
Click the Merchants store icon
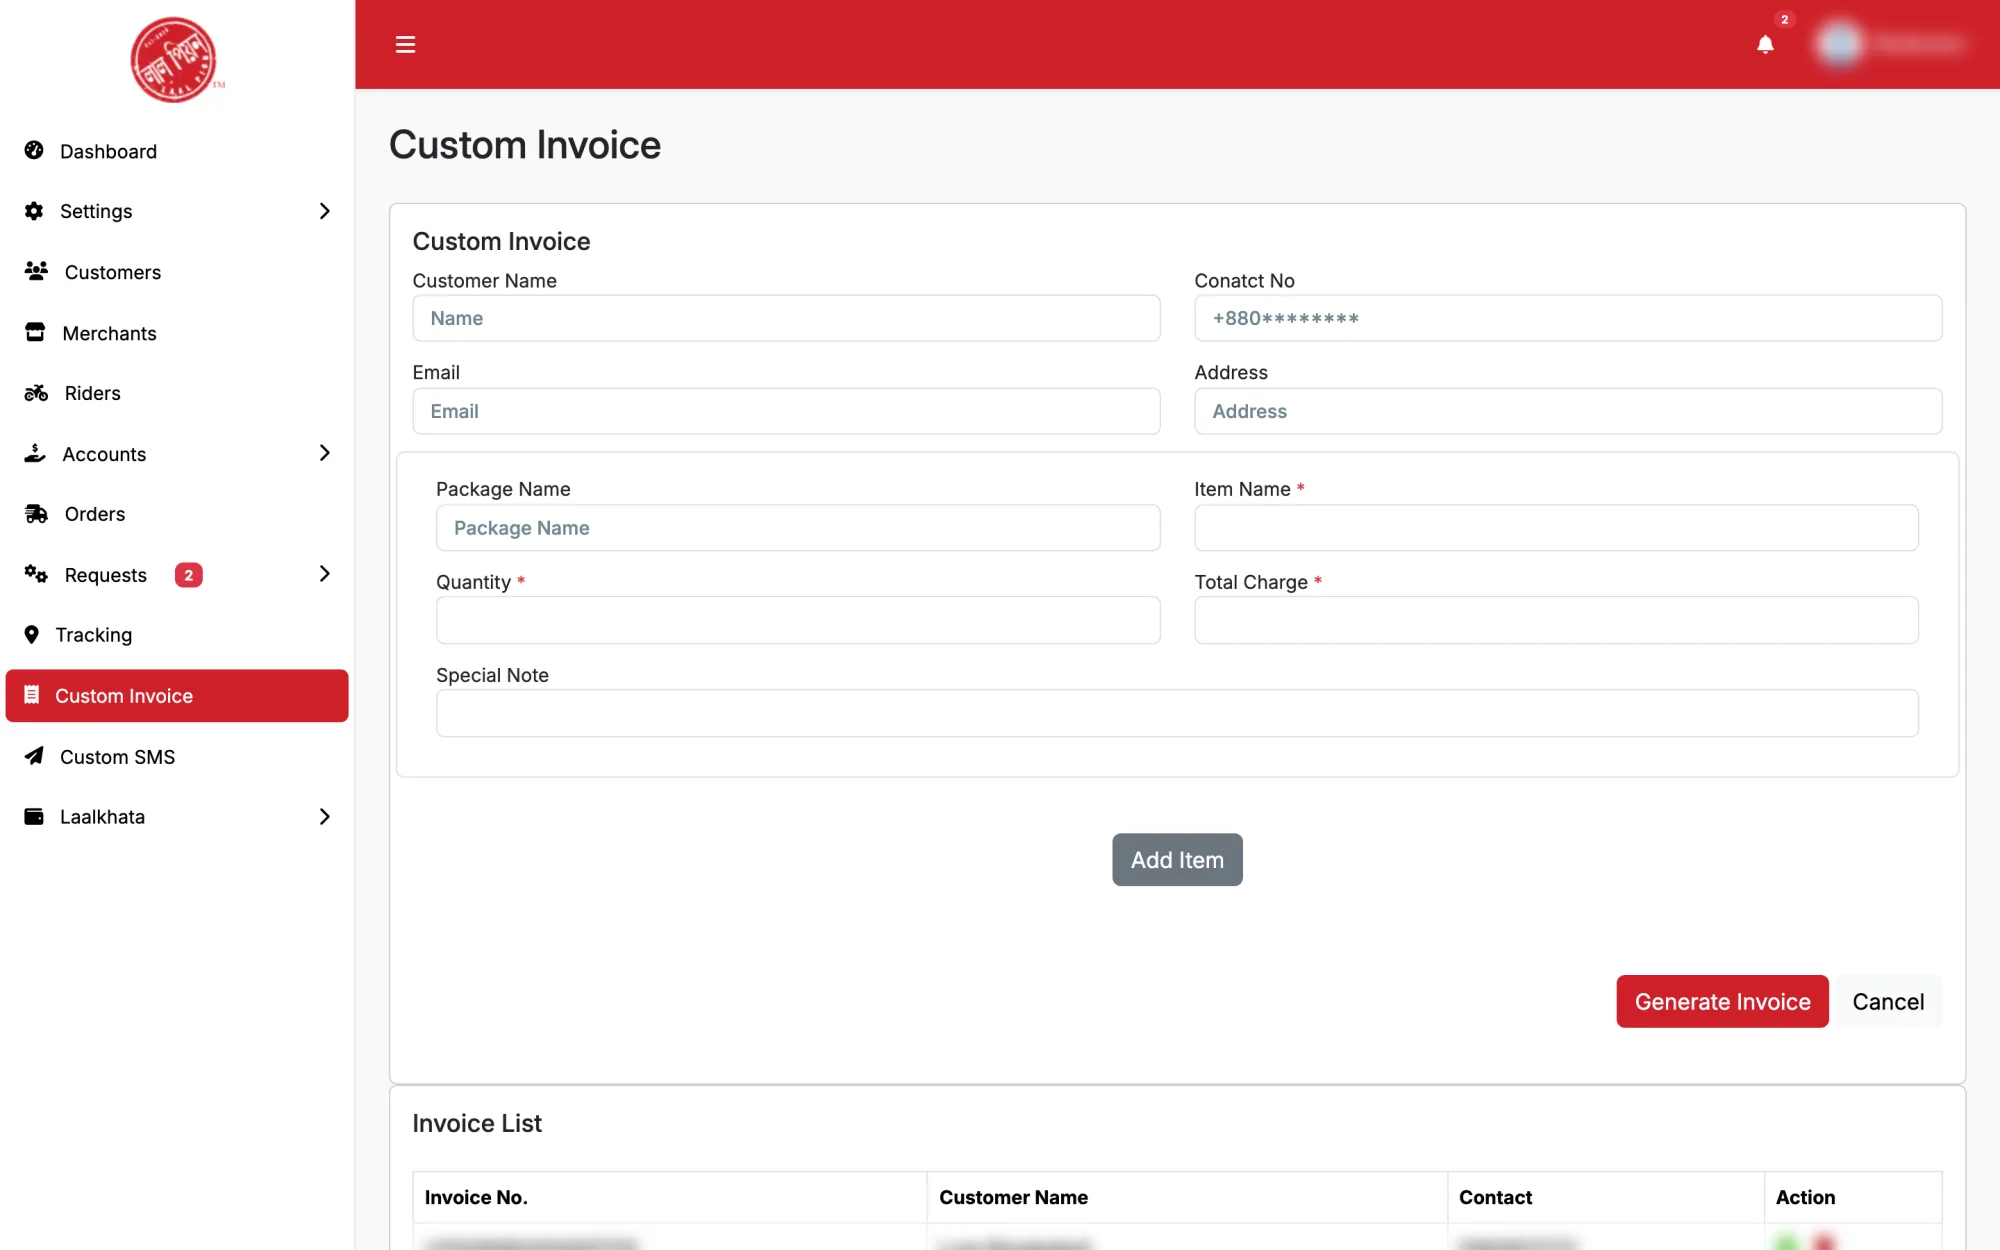coord(35,332)
